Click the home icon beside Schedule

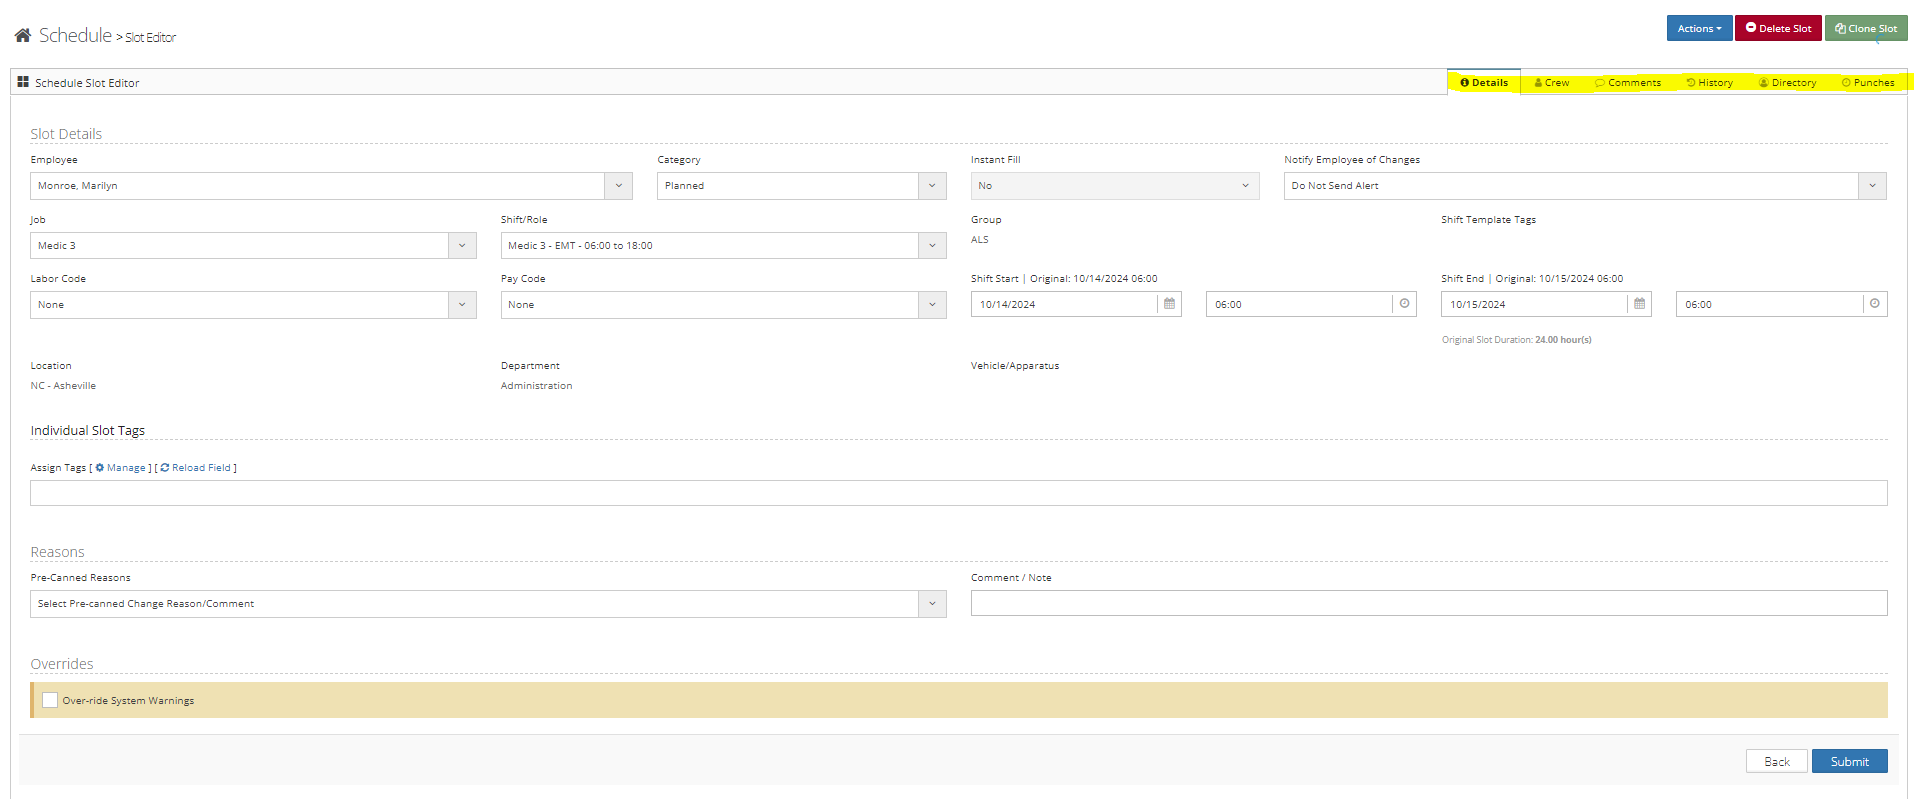tap(22, 36)
